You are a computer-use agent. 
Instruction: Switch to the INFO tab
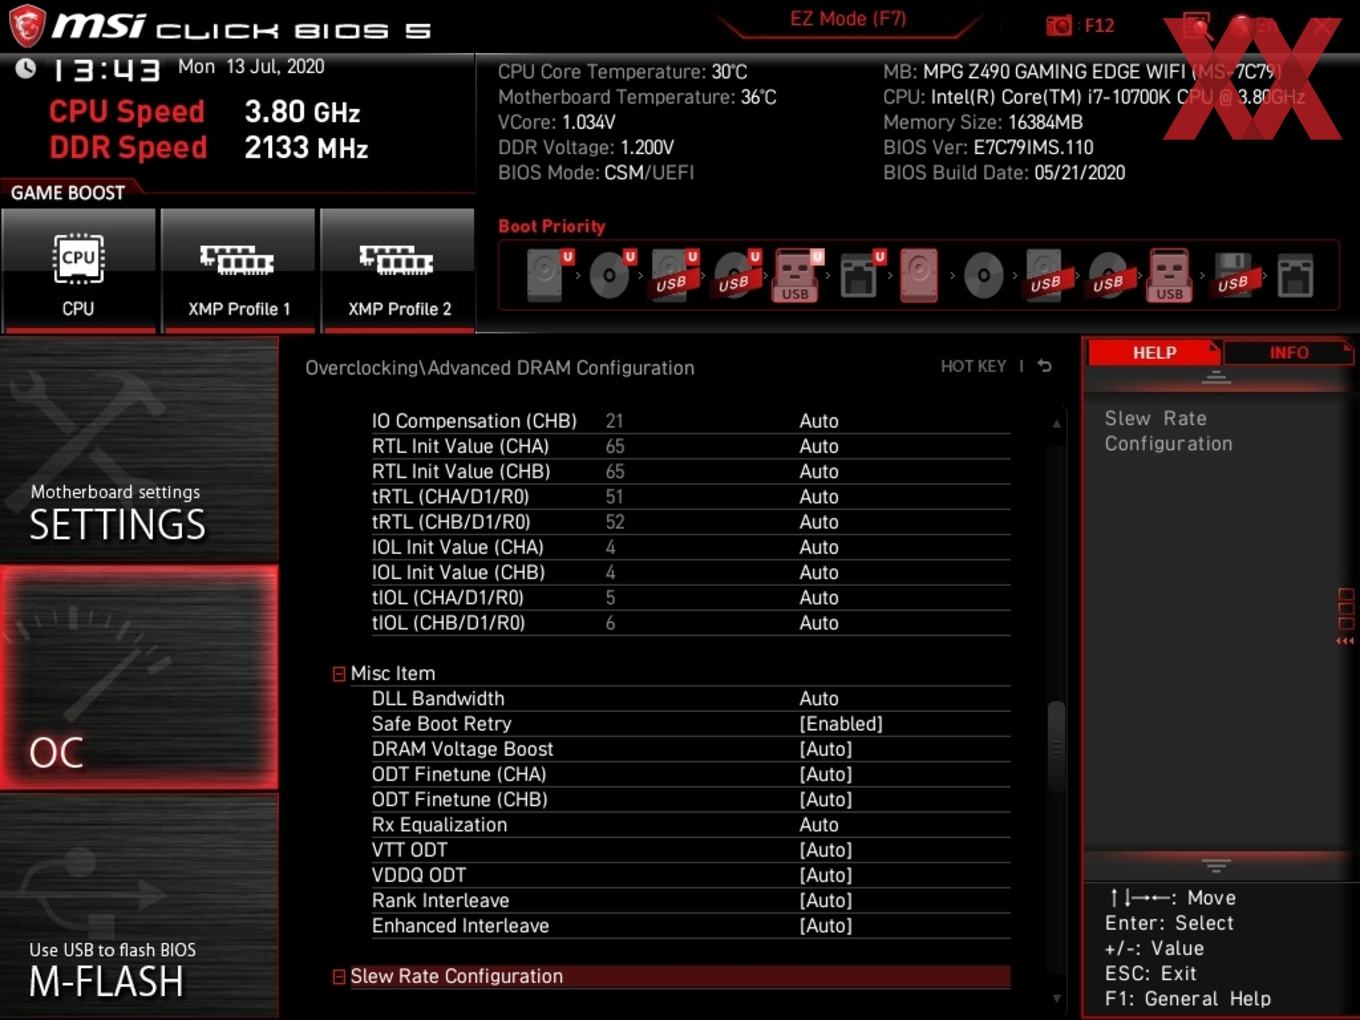point(1288,353)
